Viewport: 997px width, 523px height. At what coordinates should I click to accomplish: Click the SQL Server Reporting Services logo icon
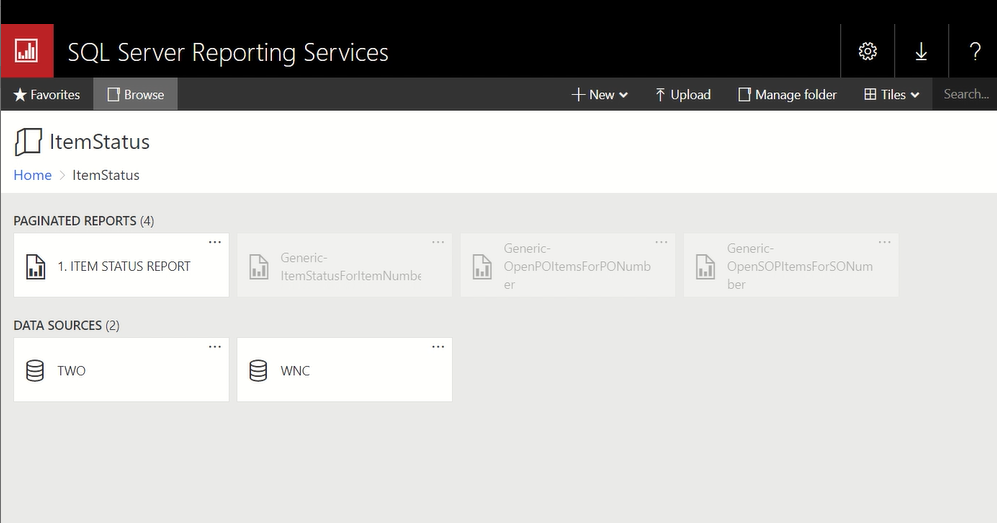[x=27, y=51]
